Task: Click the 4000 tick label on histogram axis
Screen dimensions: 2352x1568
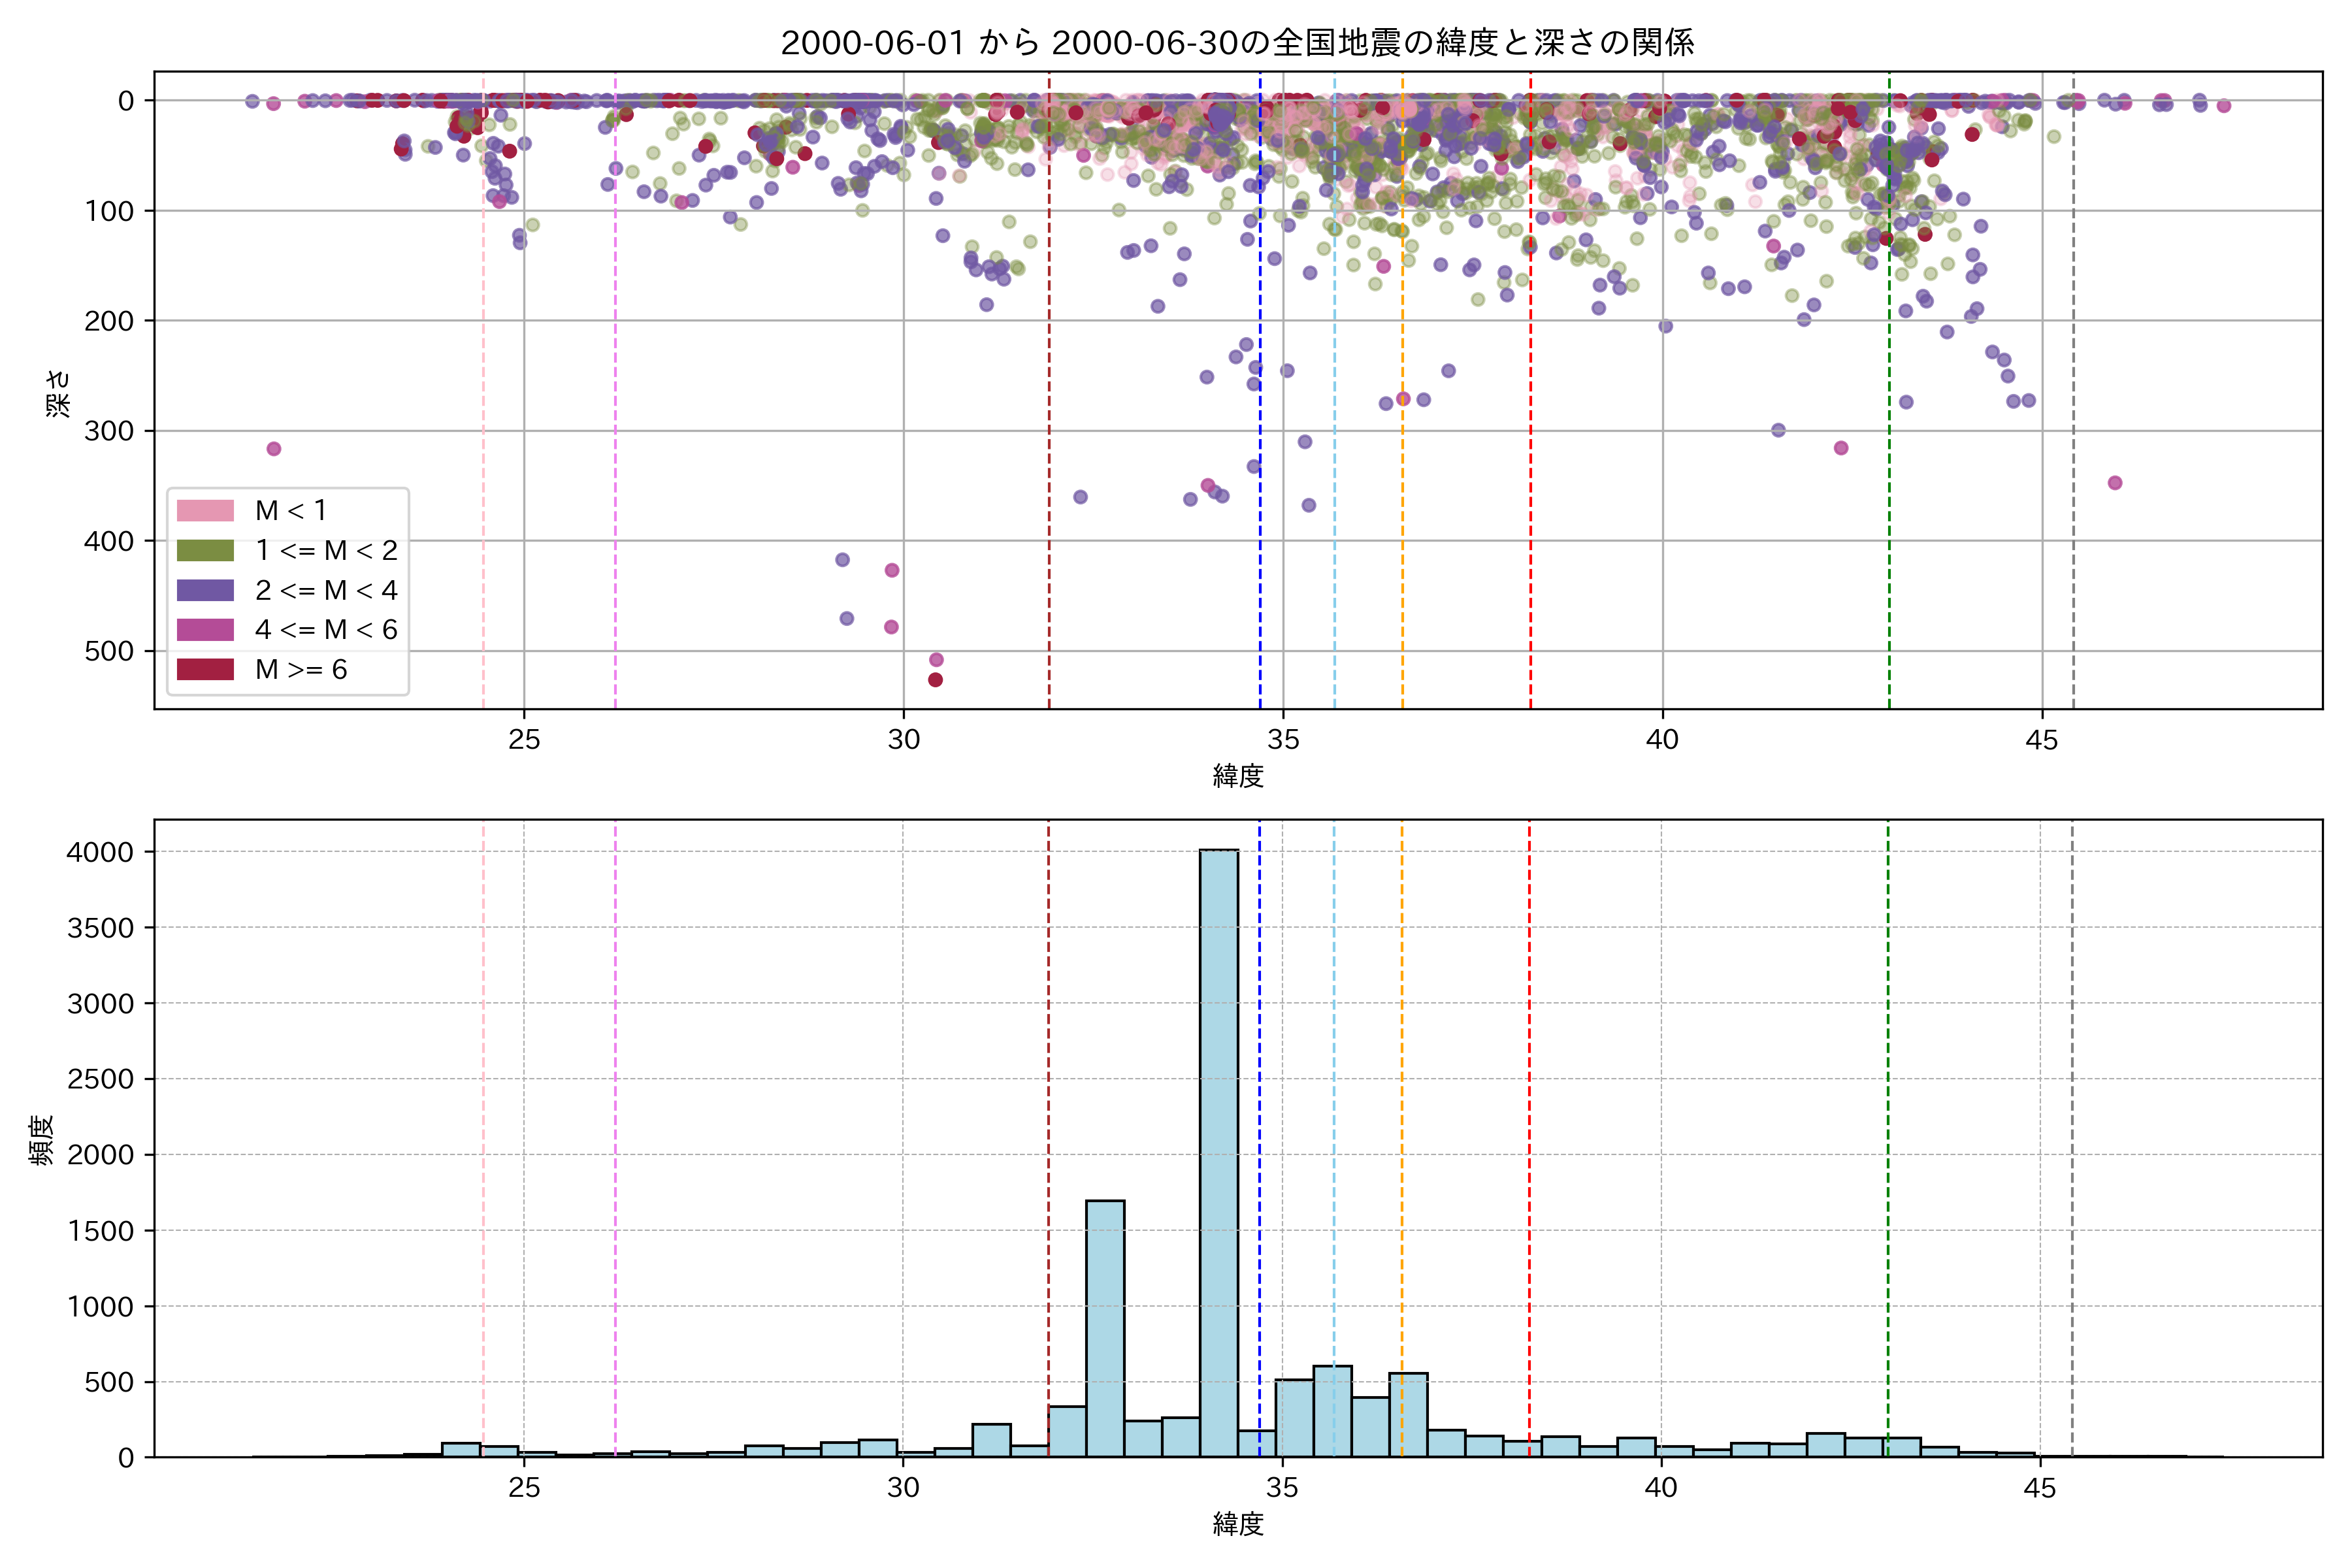Action: point(100,852)
